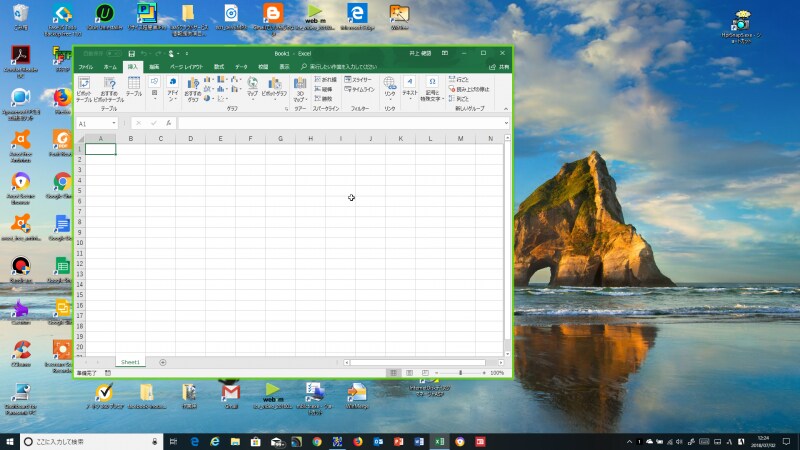
Task: Switch to the ホーム (Home) ribbon tab
Action: coord(110,66)
